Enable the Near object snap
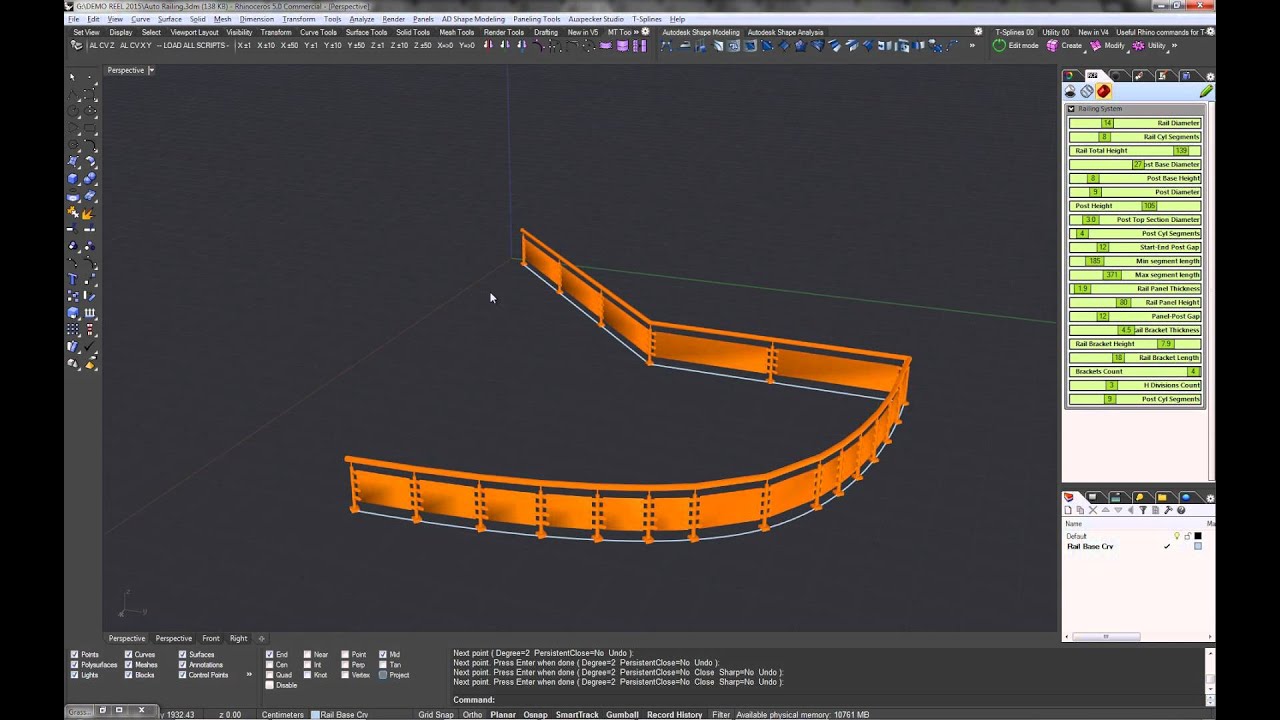Viewport: 1280px width, 720px height. [307, 655]
